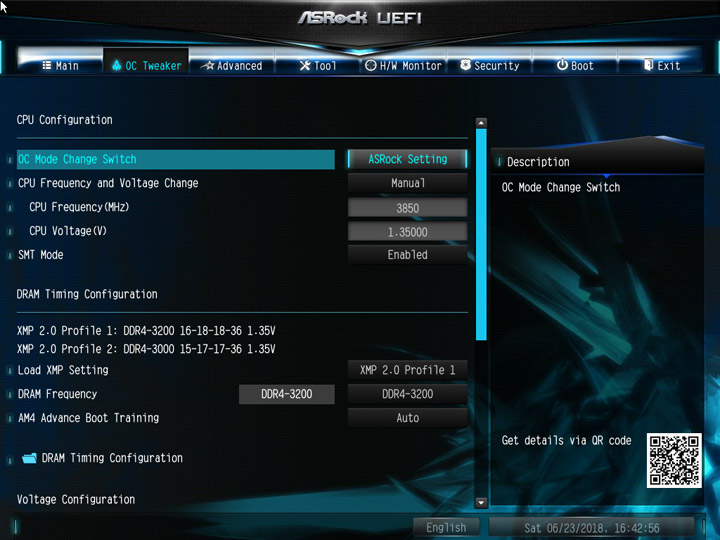The image size is (720, 540).
Task: Click the Advanced star icon
Action: coord(209,65)
